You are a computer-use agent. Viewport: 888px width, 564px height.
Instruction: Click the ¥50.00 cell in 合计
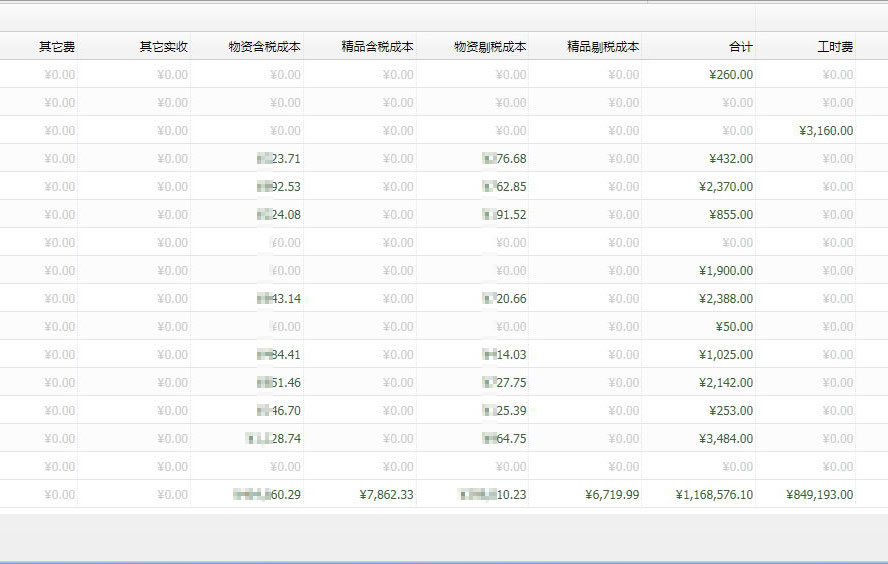734,326
